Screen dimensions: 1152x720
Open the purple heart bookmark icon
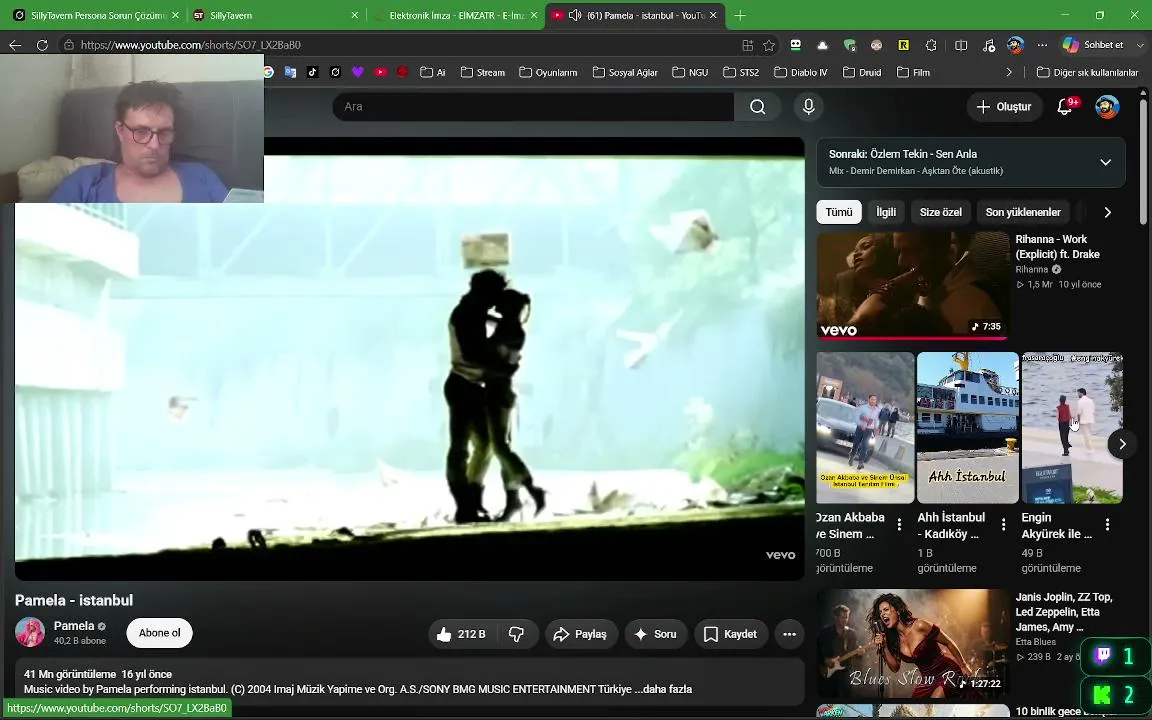tap(358, 72)
